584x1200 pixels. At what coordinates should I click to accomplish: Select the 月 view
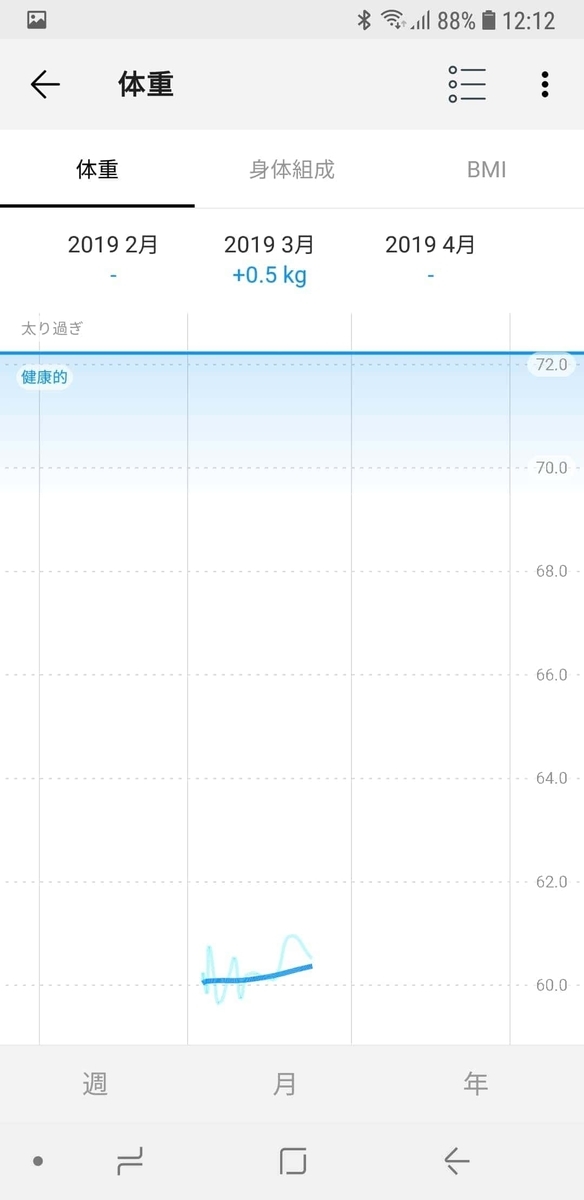285,1084
